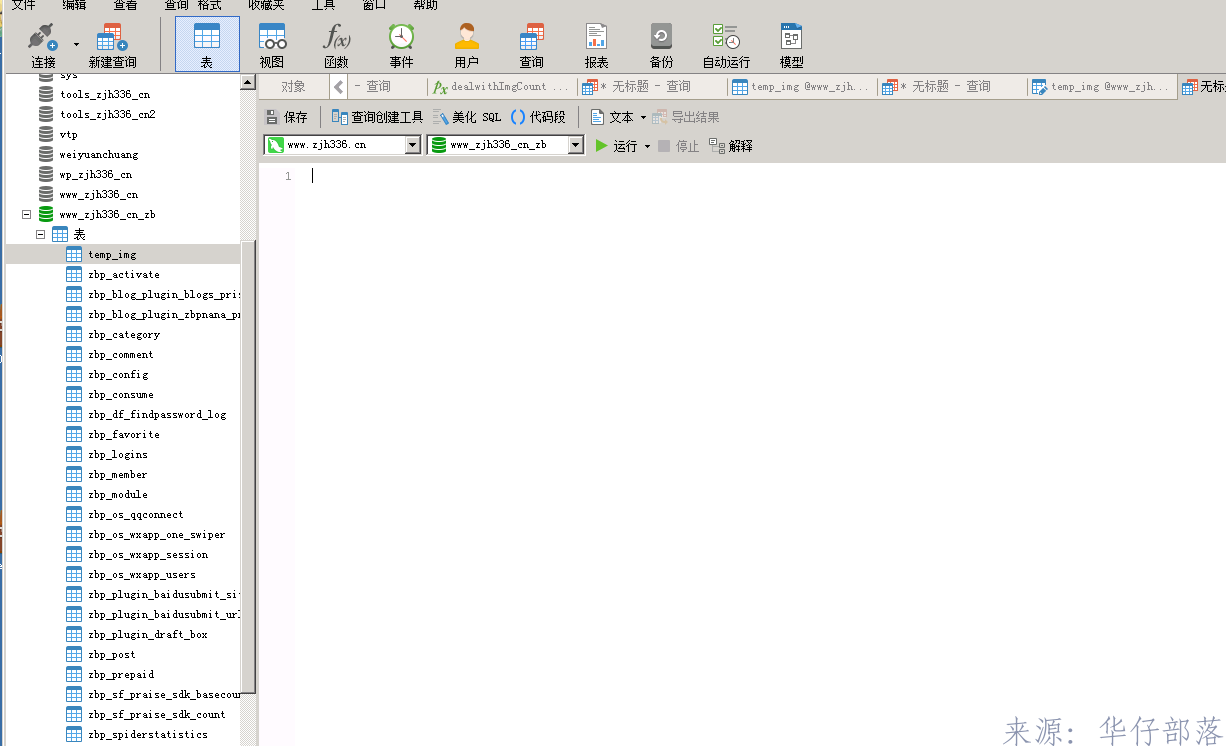Open the Function (函数) toolbar icon
The image size is (1226, 746).
click(x=336, y=44)
